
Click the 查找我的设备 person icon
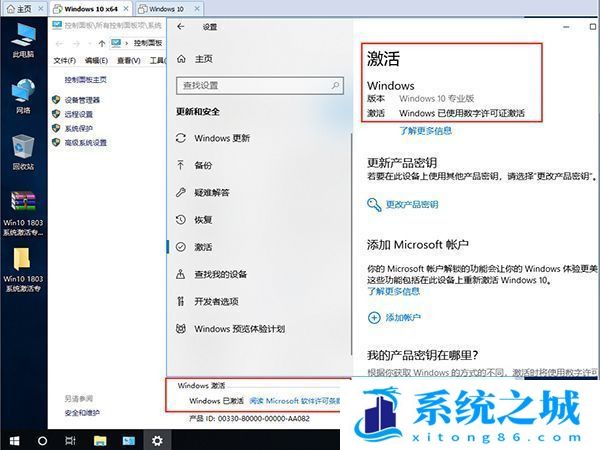pos(181,274)
